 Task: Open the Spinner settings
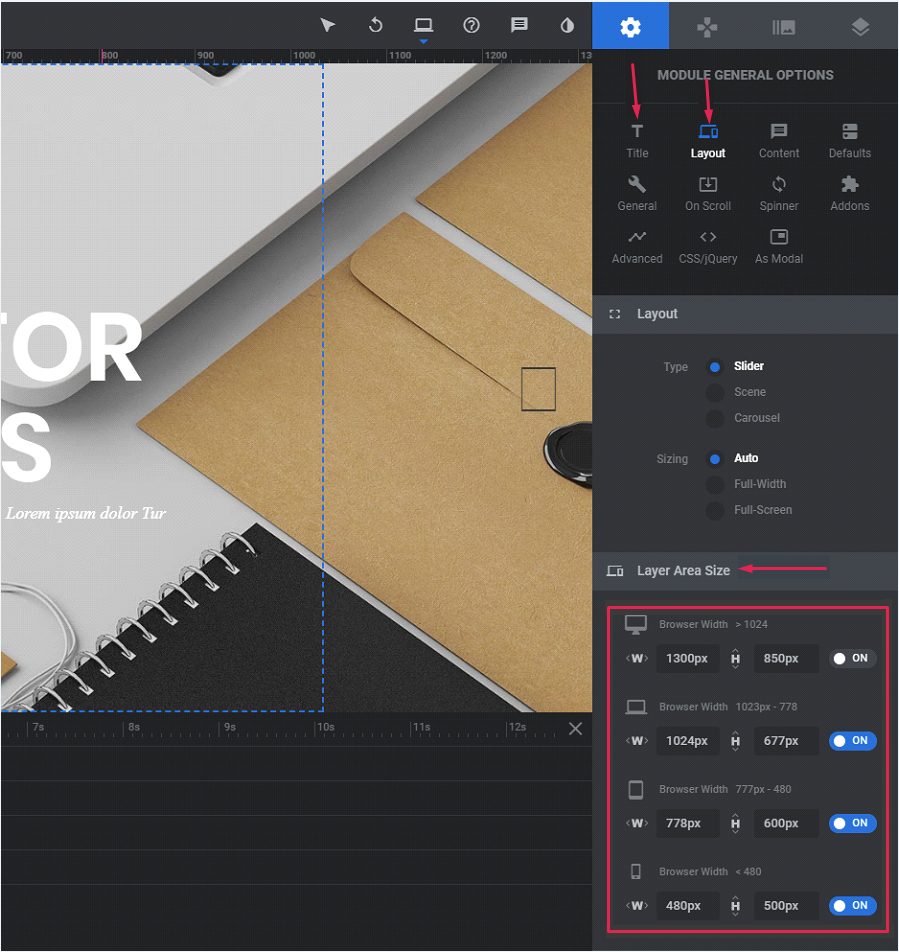[x=779, y=193]
